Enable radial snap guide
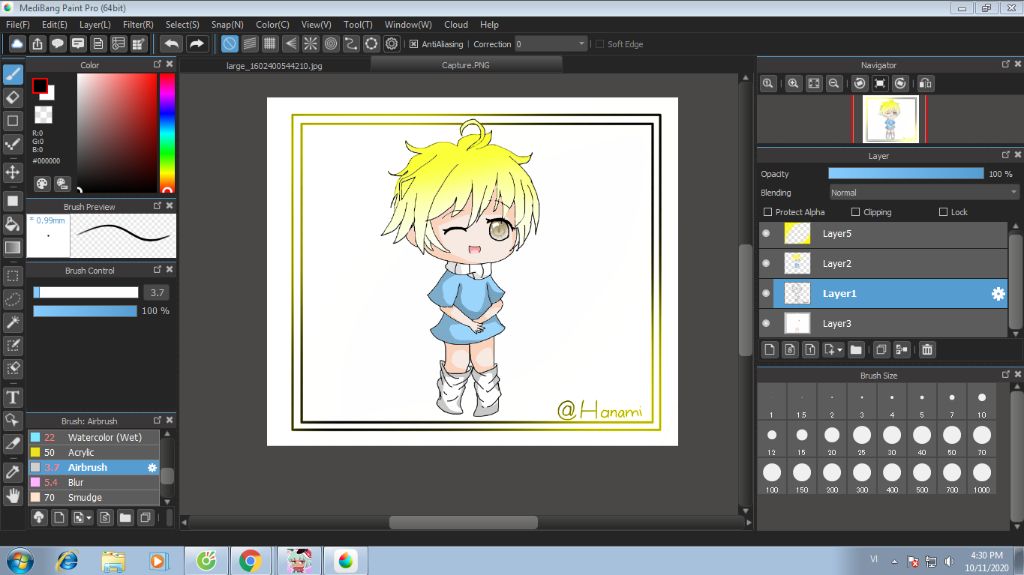1024x575 pixels. 310,44
